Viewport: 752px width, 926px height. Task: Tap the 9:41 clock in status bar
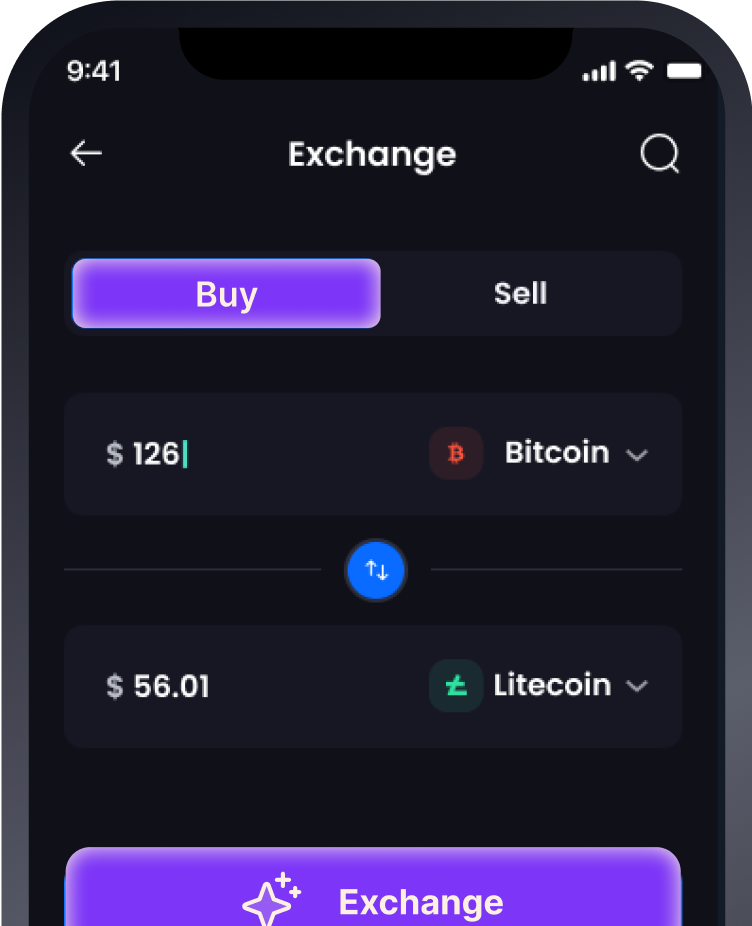pos(94,71)
